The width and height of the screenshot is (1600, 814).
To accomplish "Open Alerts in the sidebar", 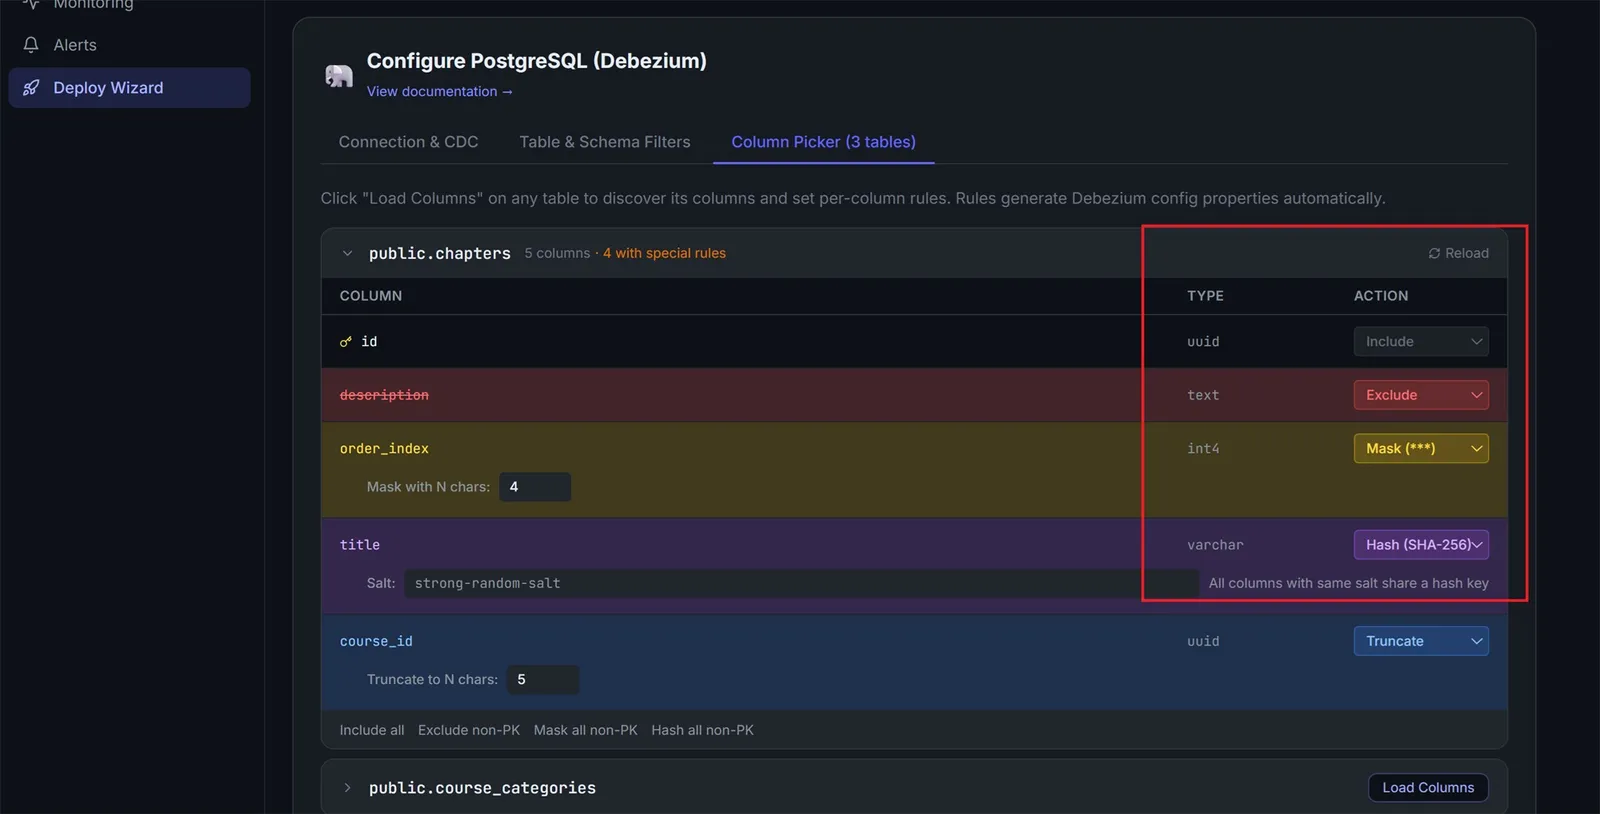I will 129,45.
